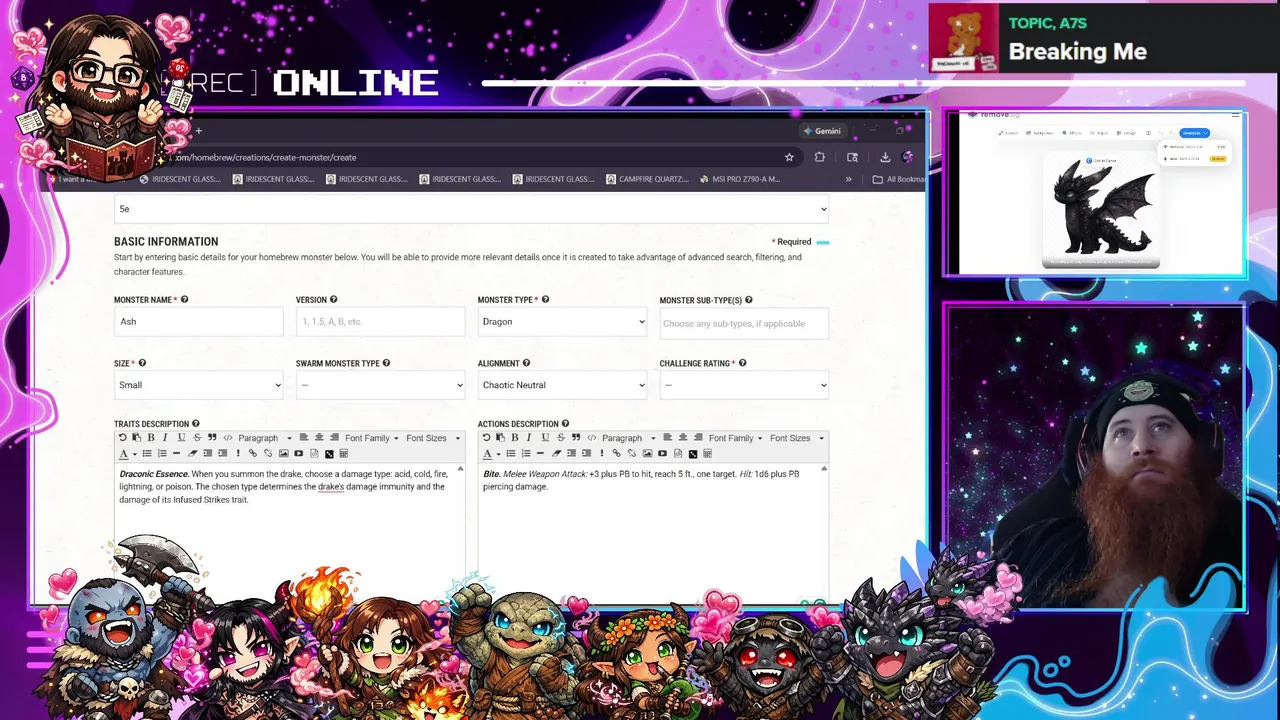Insert blockquote in the Traits Description editor
This screenshot has height=720, width=1280.
(x=212, y=438)
